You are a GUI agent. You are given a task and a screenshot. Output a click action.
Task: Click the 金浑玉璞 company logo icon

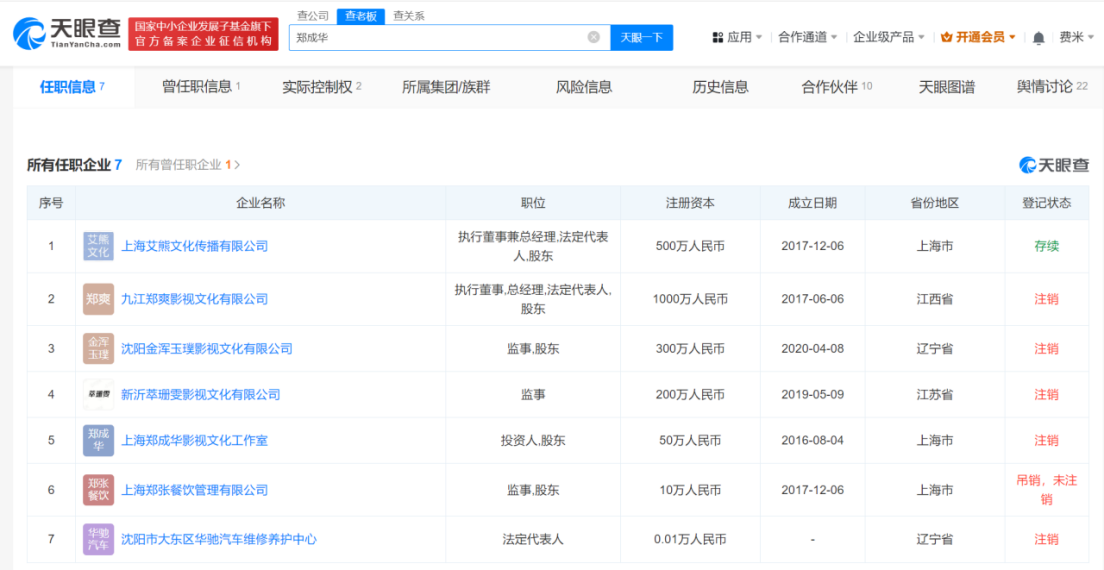pos(98,349)
